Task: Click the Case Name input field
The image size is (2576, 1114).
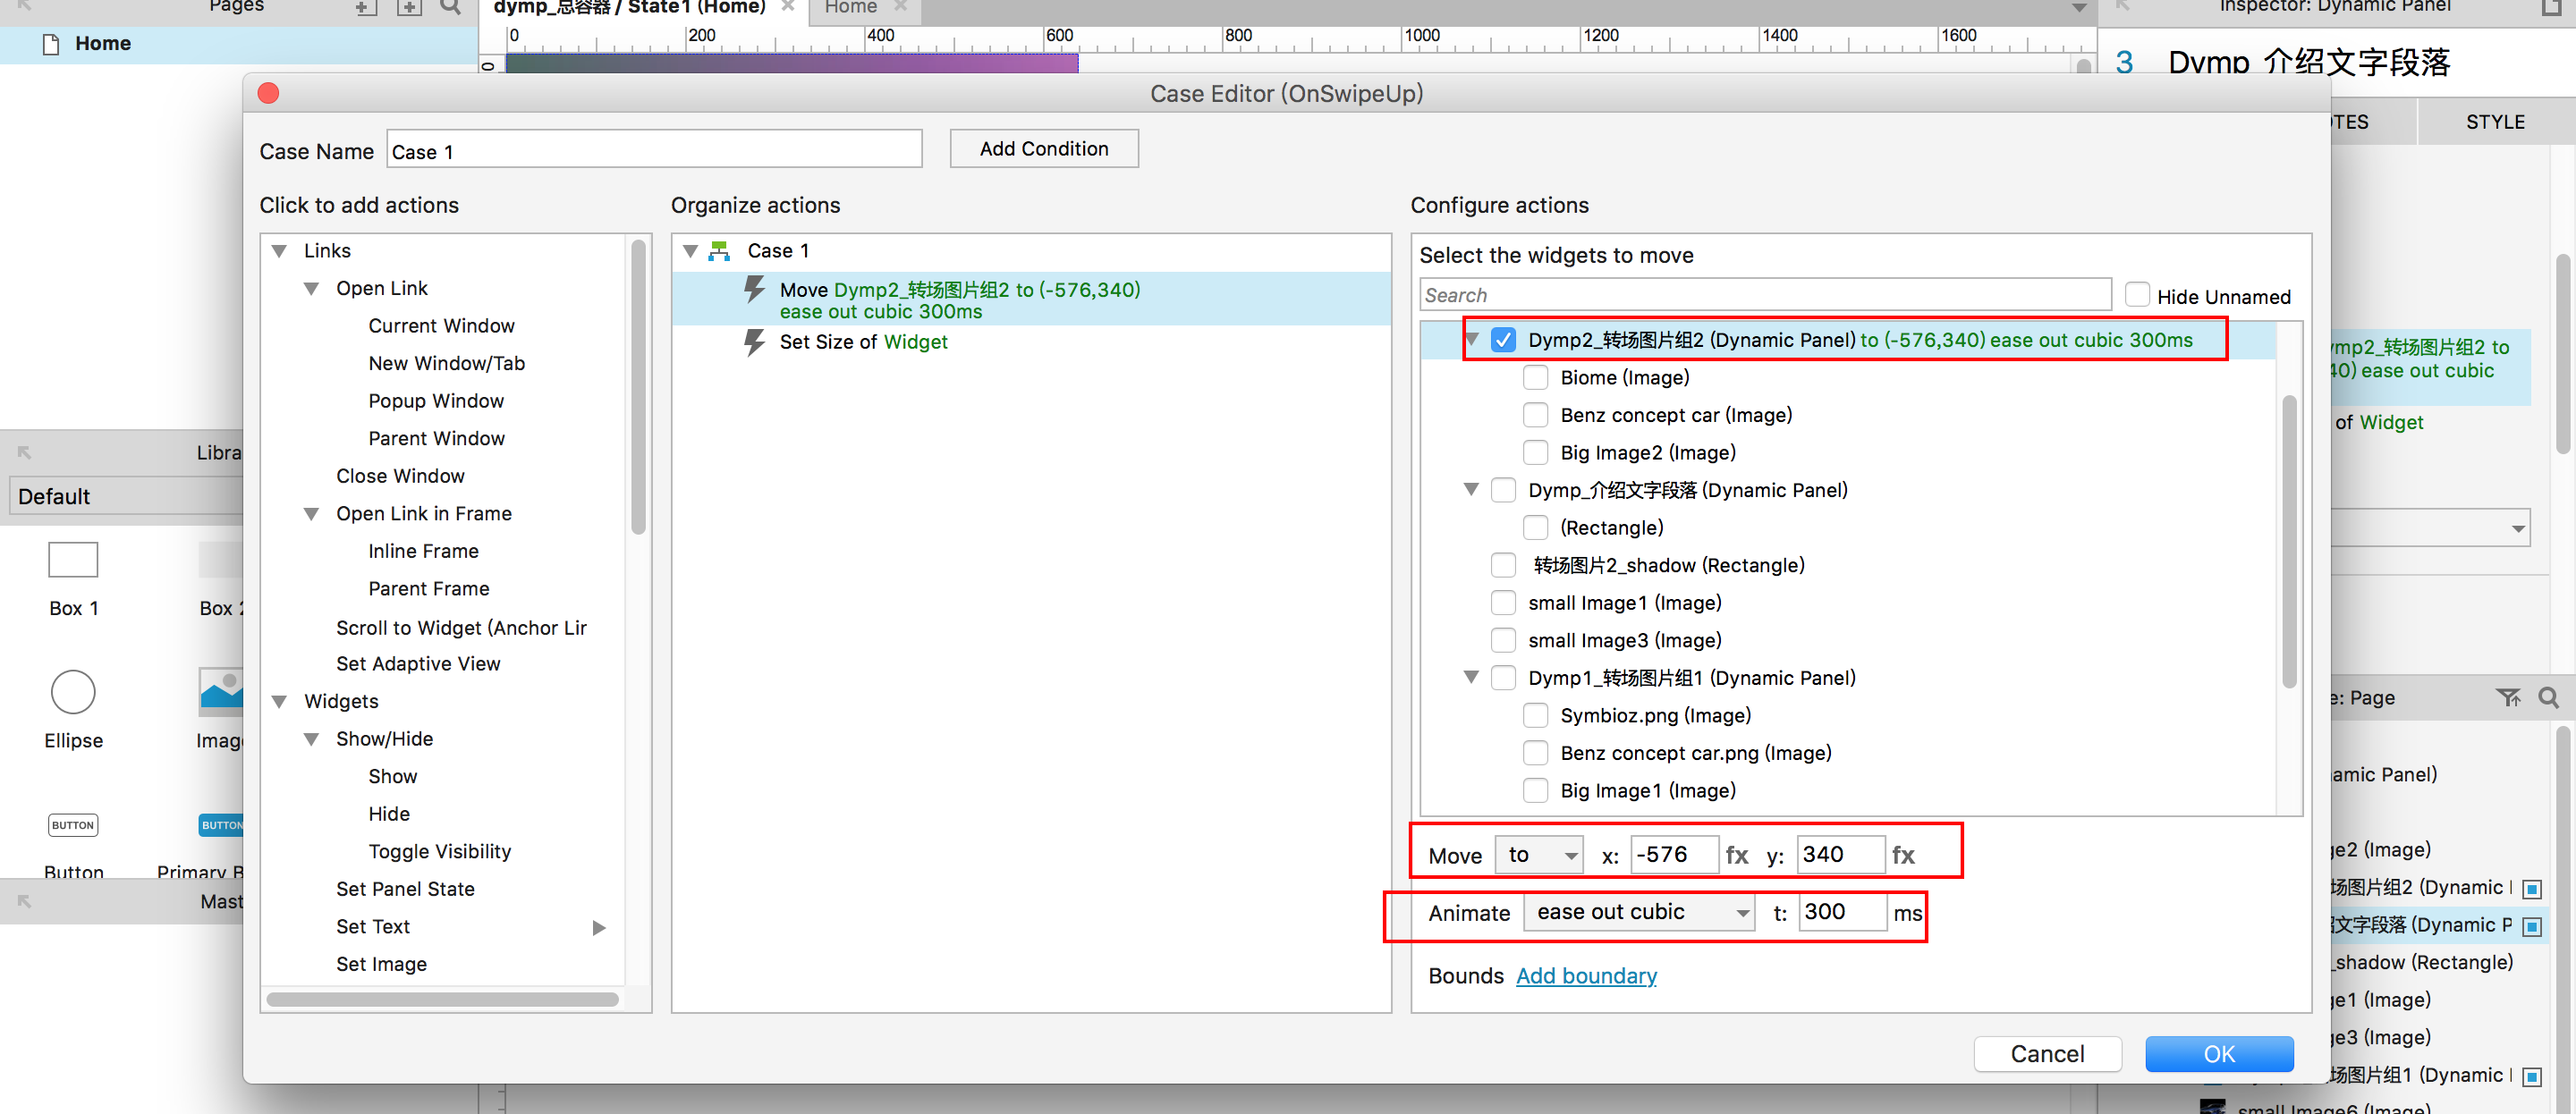Action: pos(654,151)
